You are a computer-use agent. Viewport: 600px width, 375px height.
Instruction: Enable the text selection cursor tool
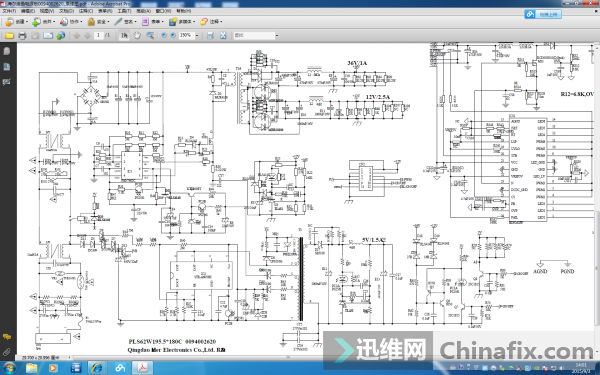pyautogui.click(x=124, y=35)
